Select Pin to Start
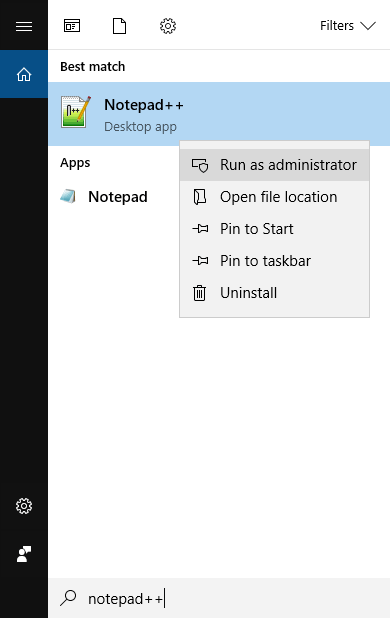The image size is (390, 618). click(x=274, y=229)
